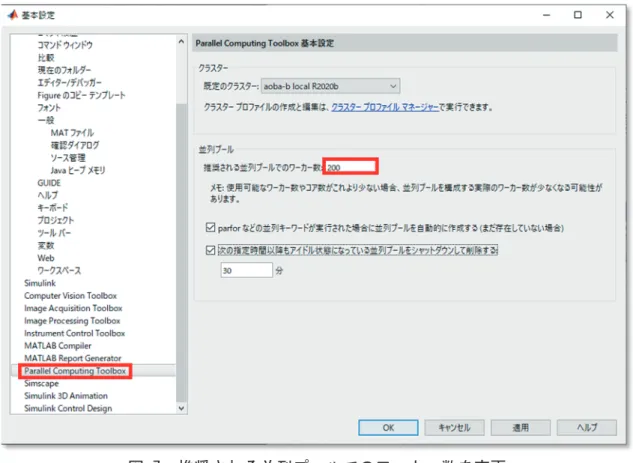The width and height of the screenshot is (633, 463).
Task: Click the preferred worker count field
Action: click(350, 166)
